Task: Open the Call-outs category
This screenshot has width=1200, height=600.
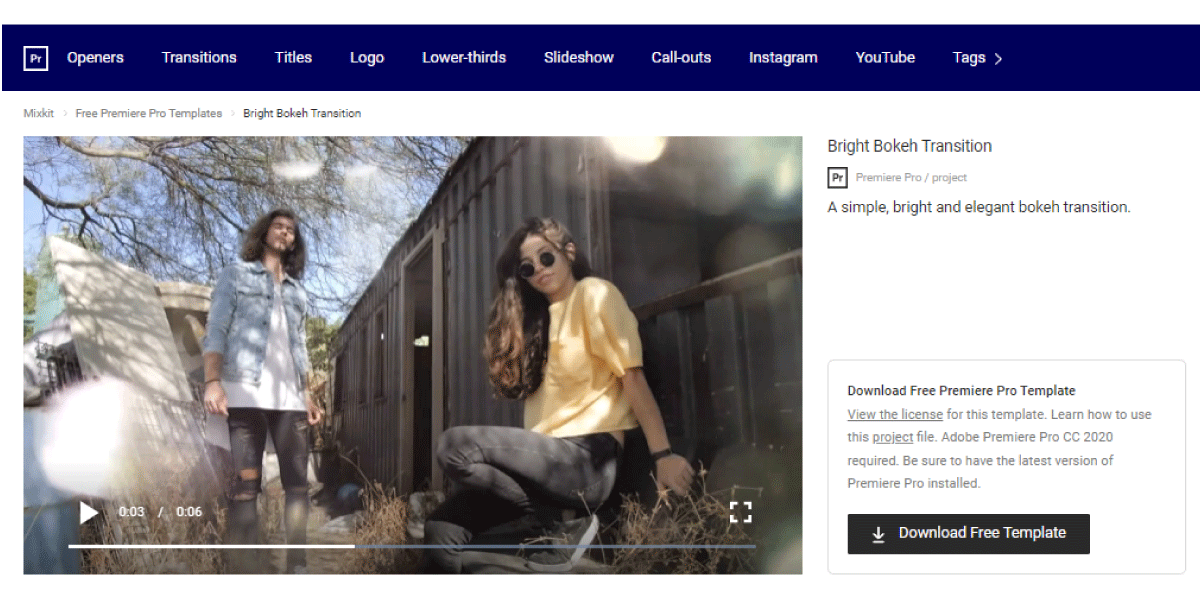Action: point(681,58)
